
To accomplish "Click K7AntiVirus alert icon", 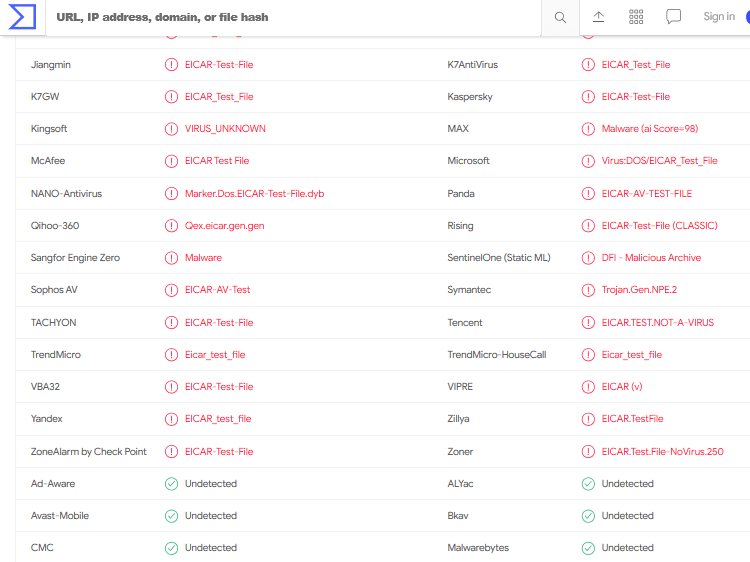I will pos(588,65).
